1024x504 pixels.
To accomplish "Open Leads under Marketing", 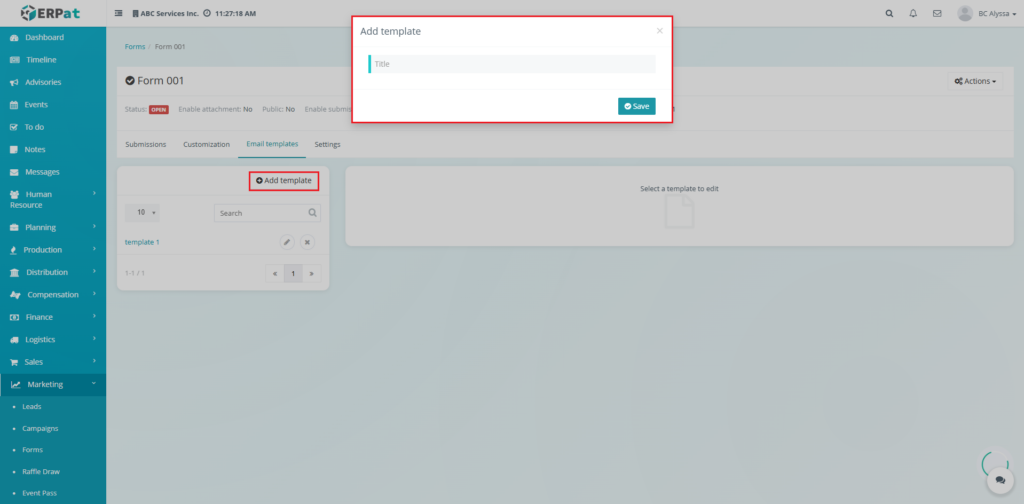I will pyautogui.click(x=31, y=406).
